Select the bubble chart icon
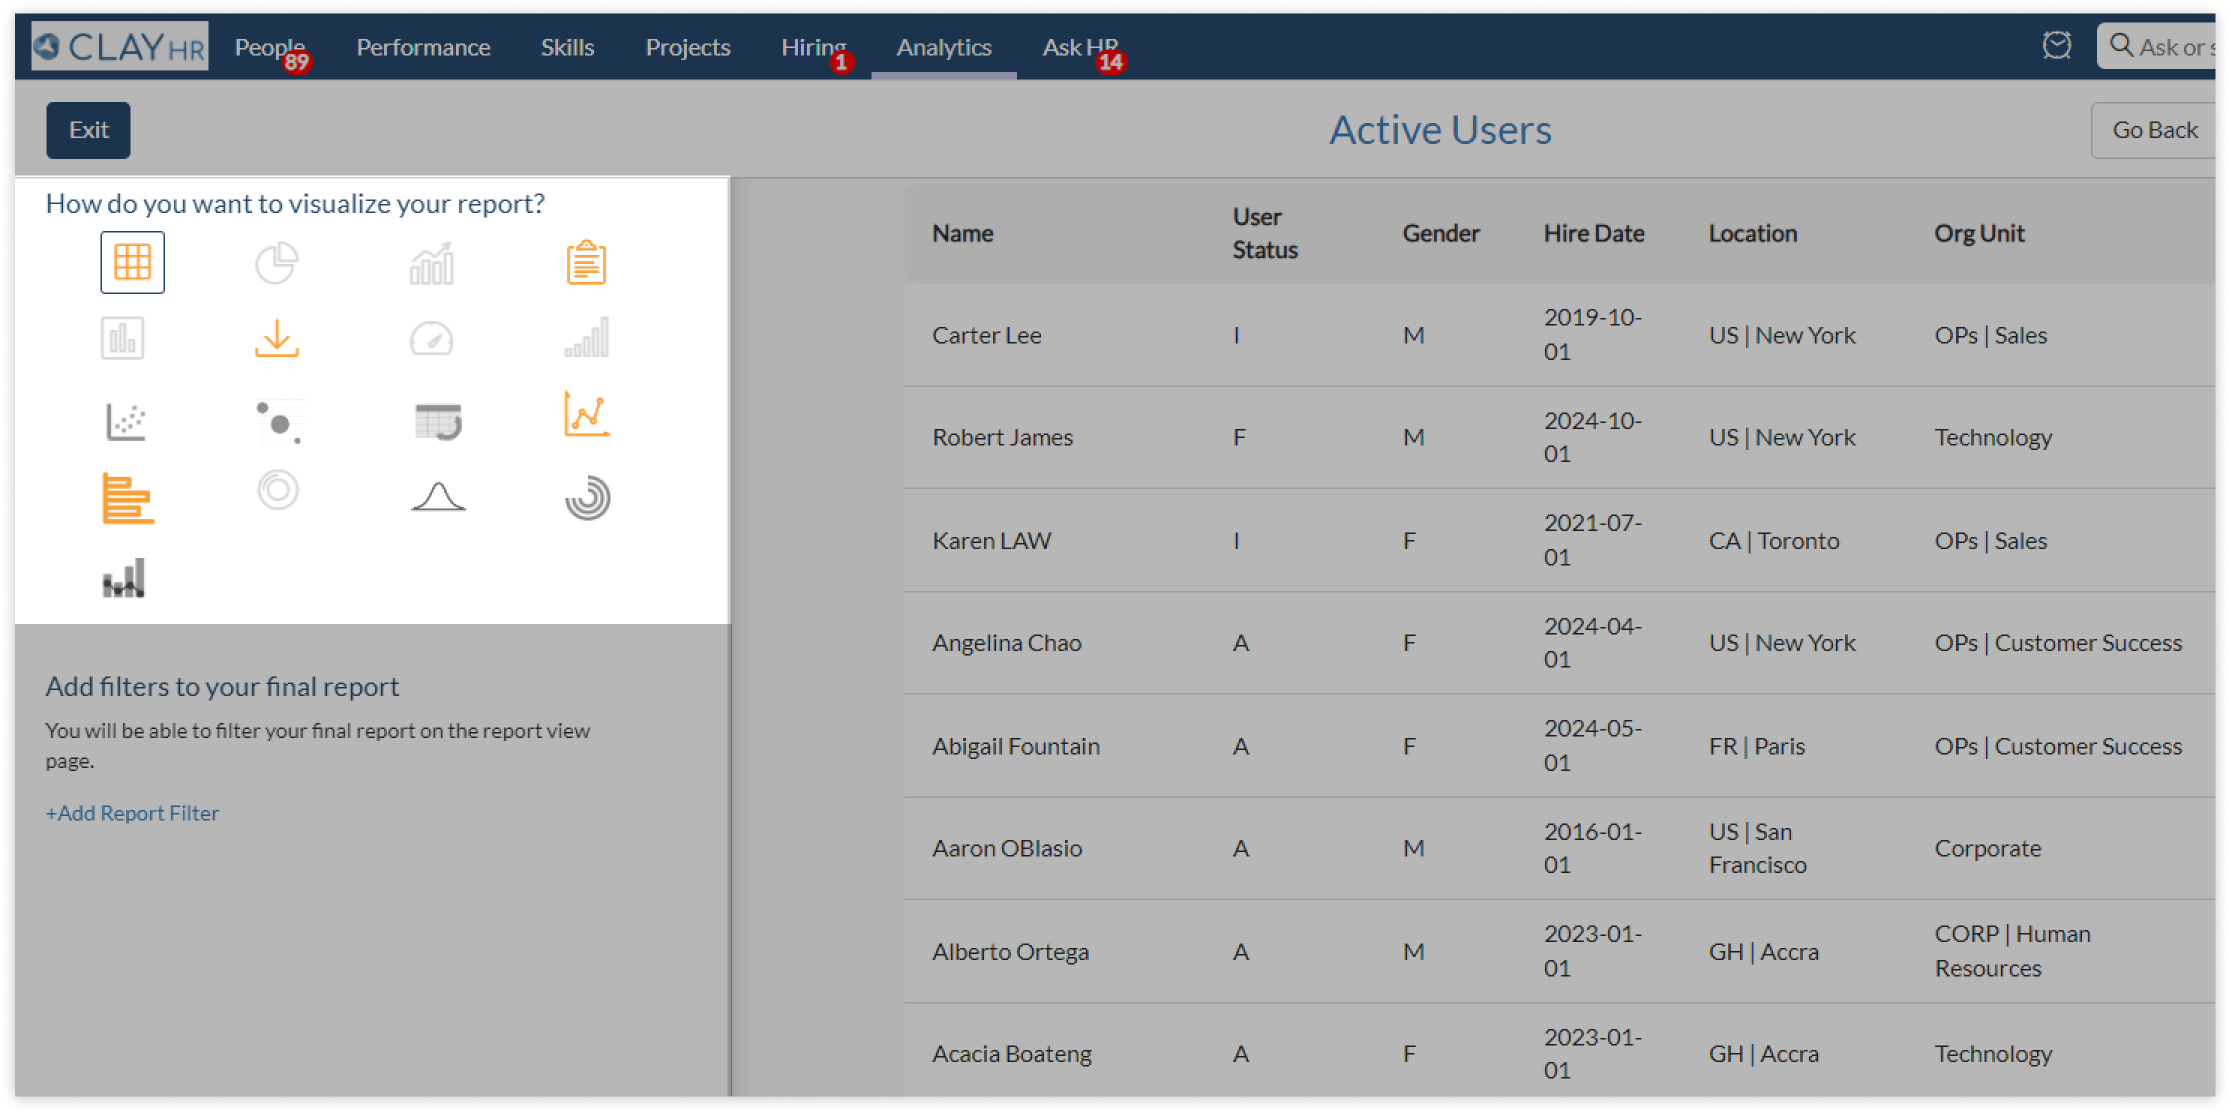The height and width of the screenshot is (1113, 2231). click(279, 421)
